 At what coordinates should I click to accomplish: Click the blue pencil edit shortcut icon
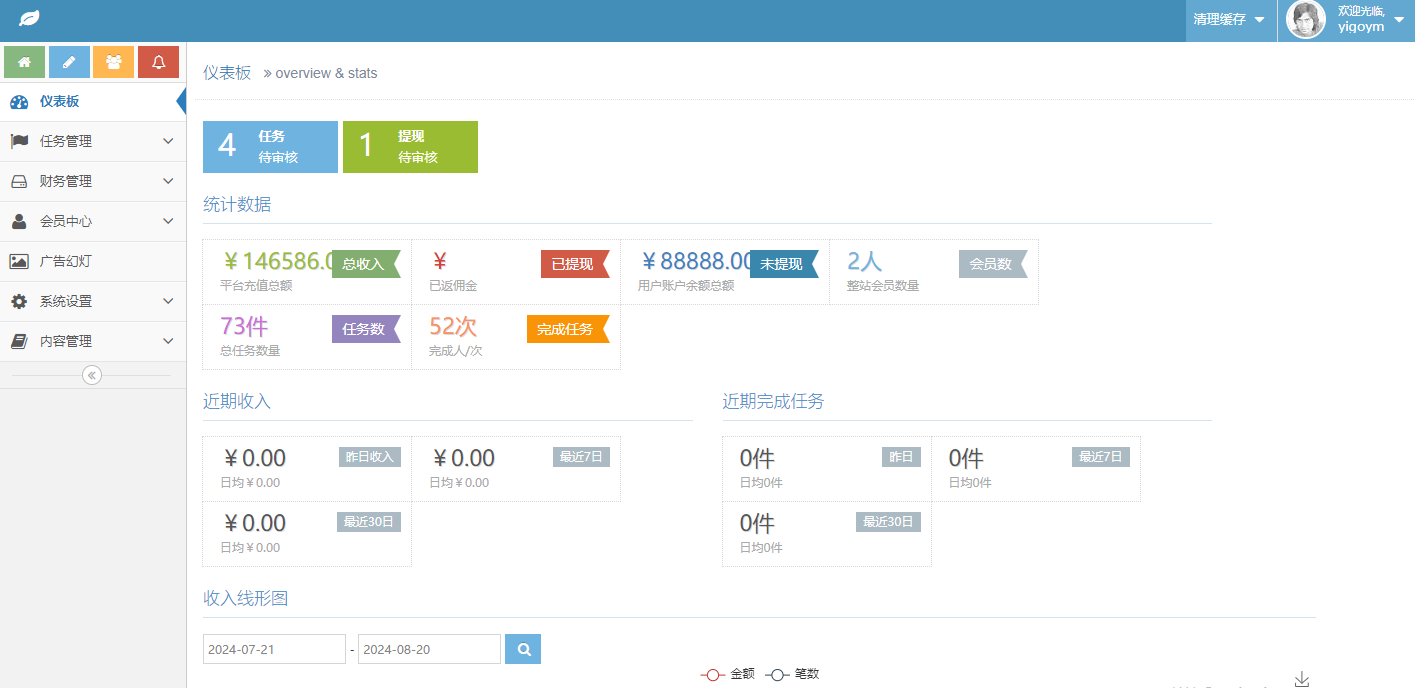pyautogui.click(x=69, y=62)
